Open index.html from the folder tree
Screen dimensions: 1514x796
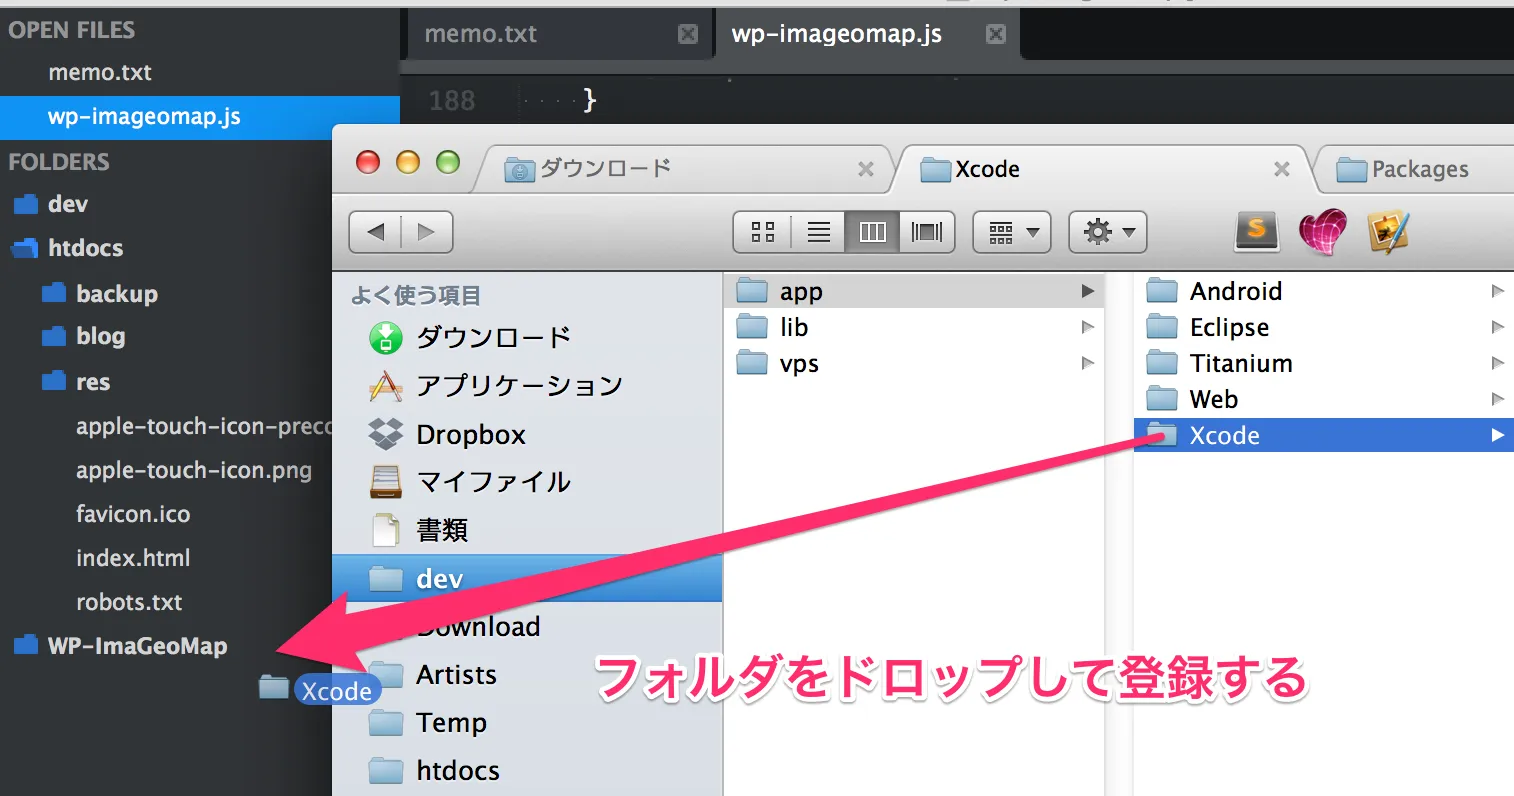click(133, 558)
